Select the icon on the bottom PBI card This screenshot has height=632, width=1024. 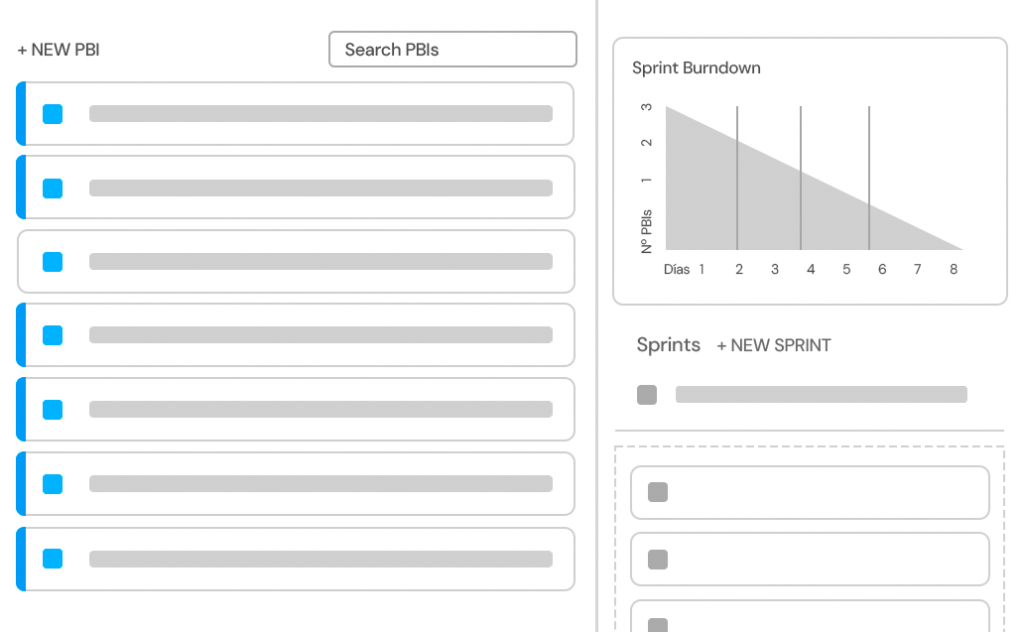pyautogui.click(x=51, y=558)
